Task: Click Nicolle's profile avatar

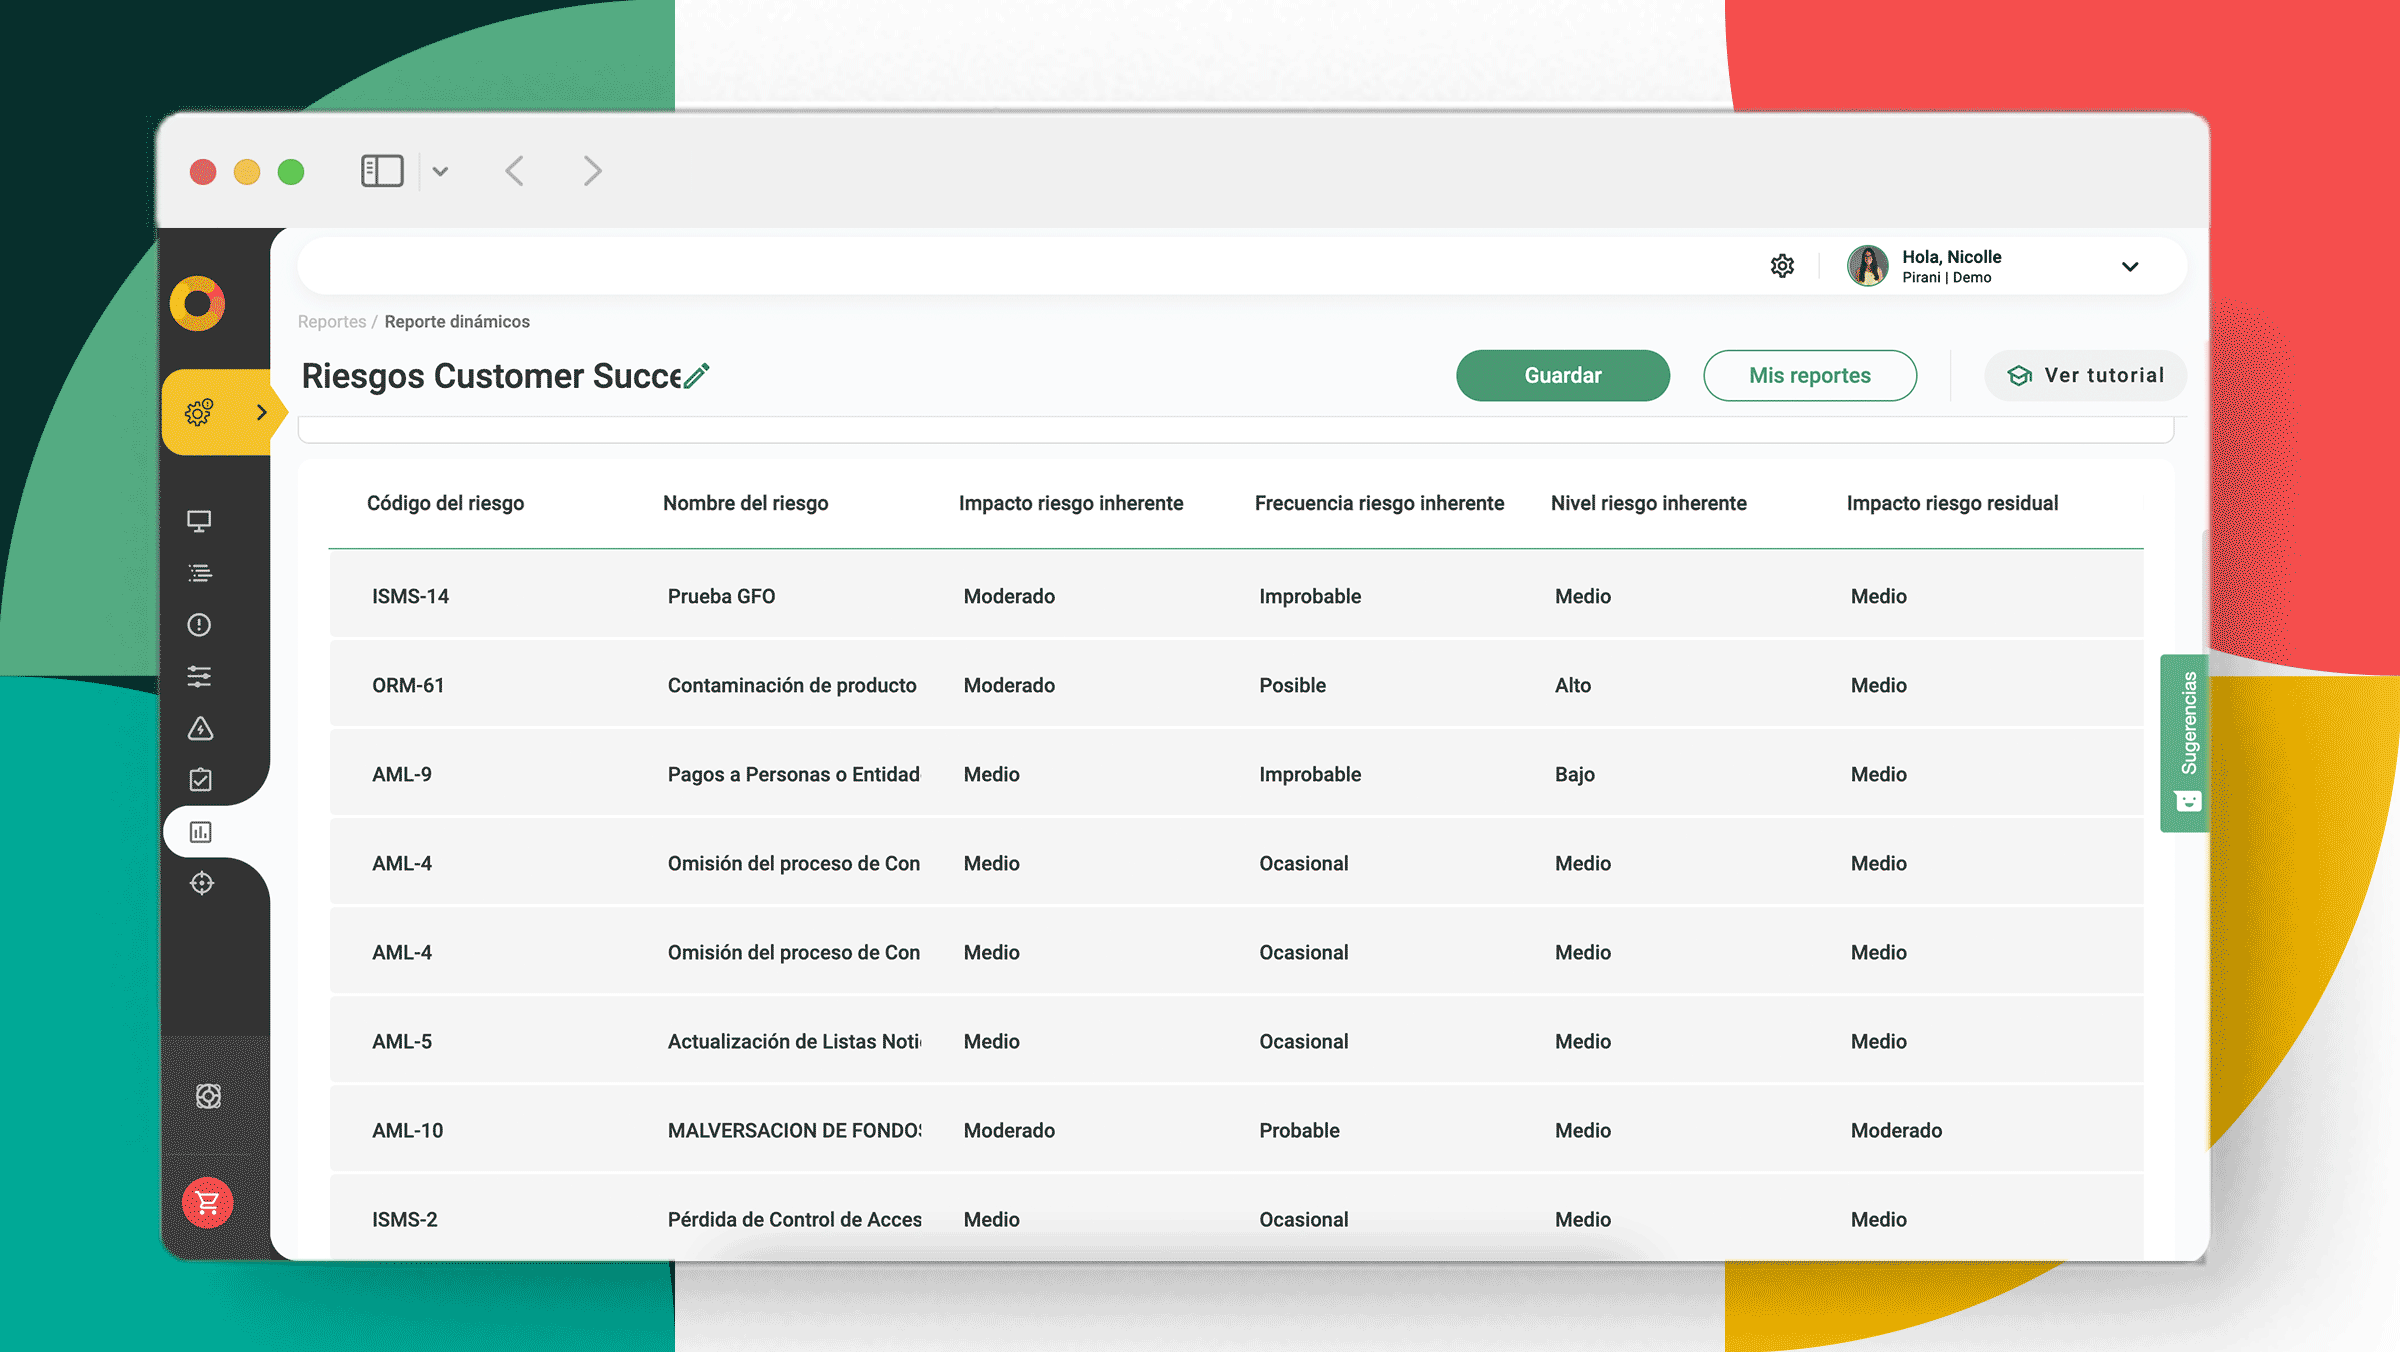Action: 1867,266
